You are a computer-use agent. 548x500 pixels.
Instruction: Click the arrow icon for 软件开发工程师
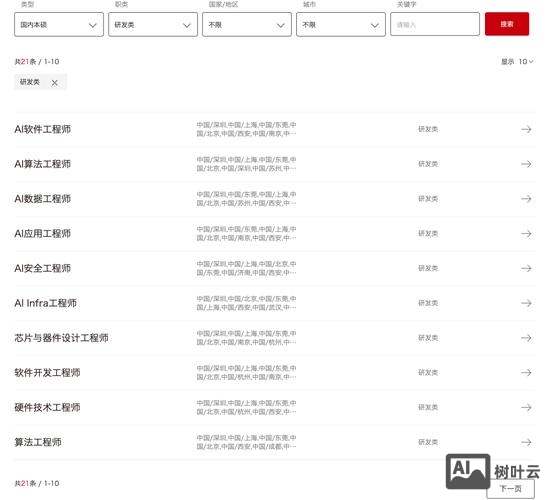526,372
